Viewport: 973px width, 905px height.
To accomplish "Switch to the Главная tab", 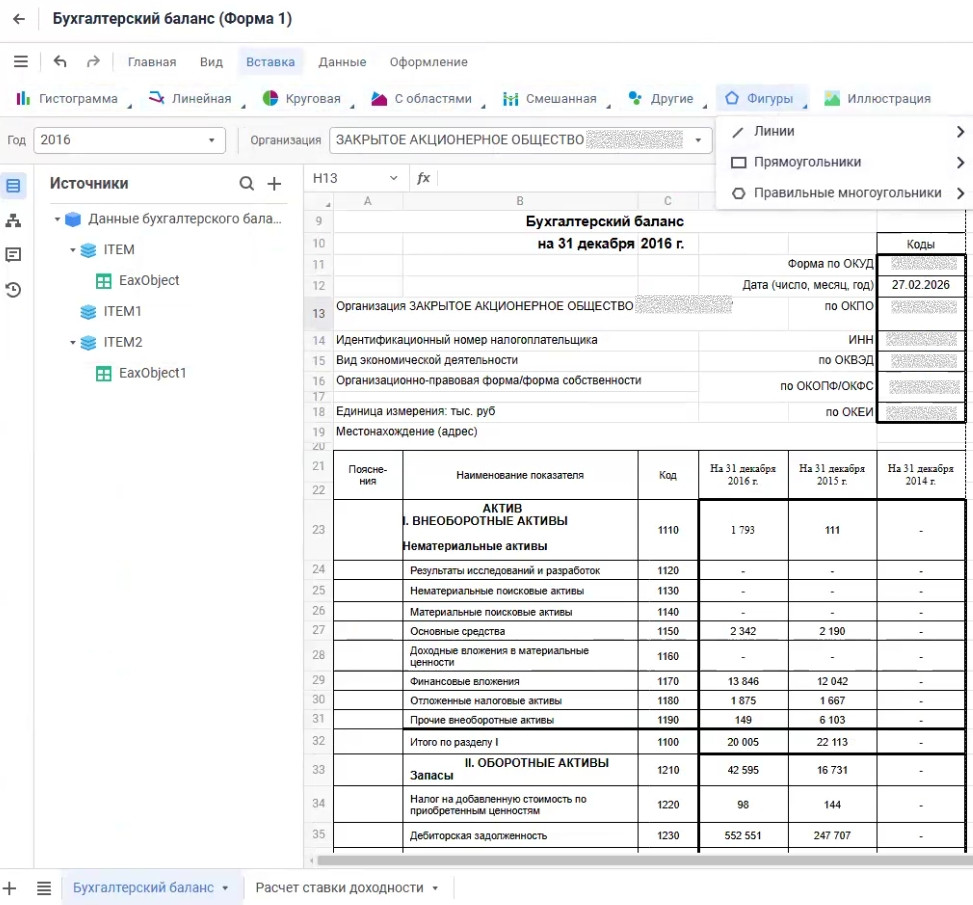I will click(152, 62).
